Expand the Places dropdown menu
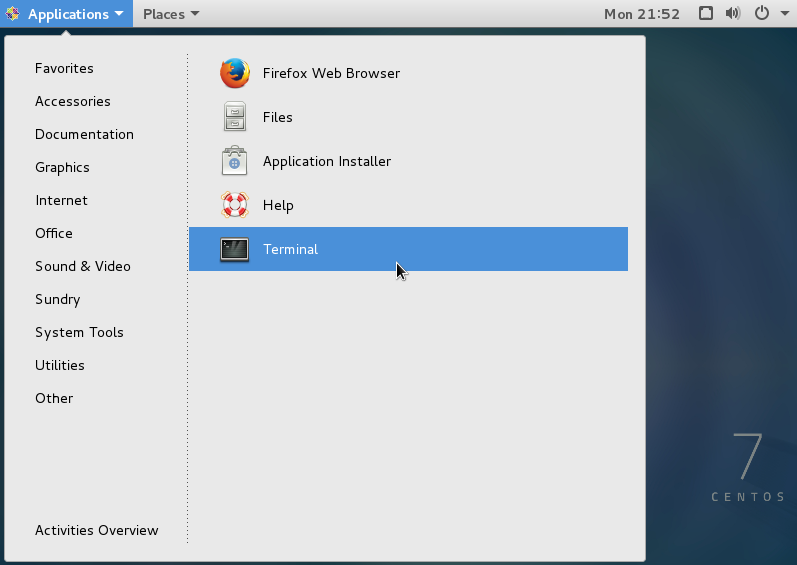 pyautogui.click(x=170, y=14)
